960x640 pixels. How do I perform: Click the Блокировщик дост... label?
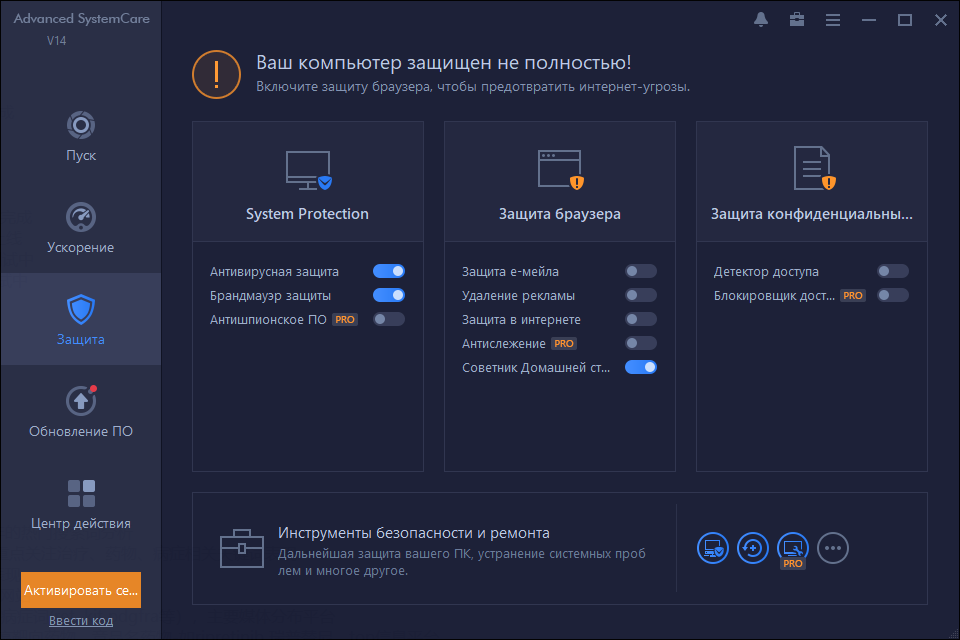point(774,296)
